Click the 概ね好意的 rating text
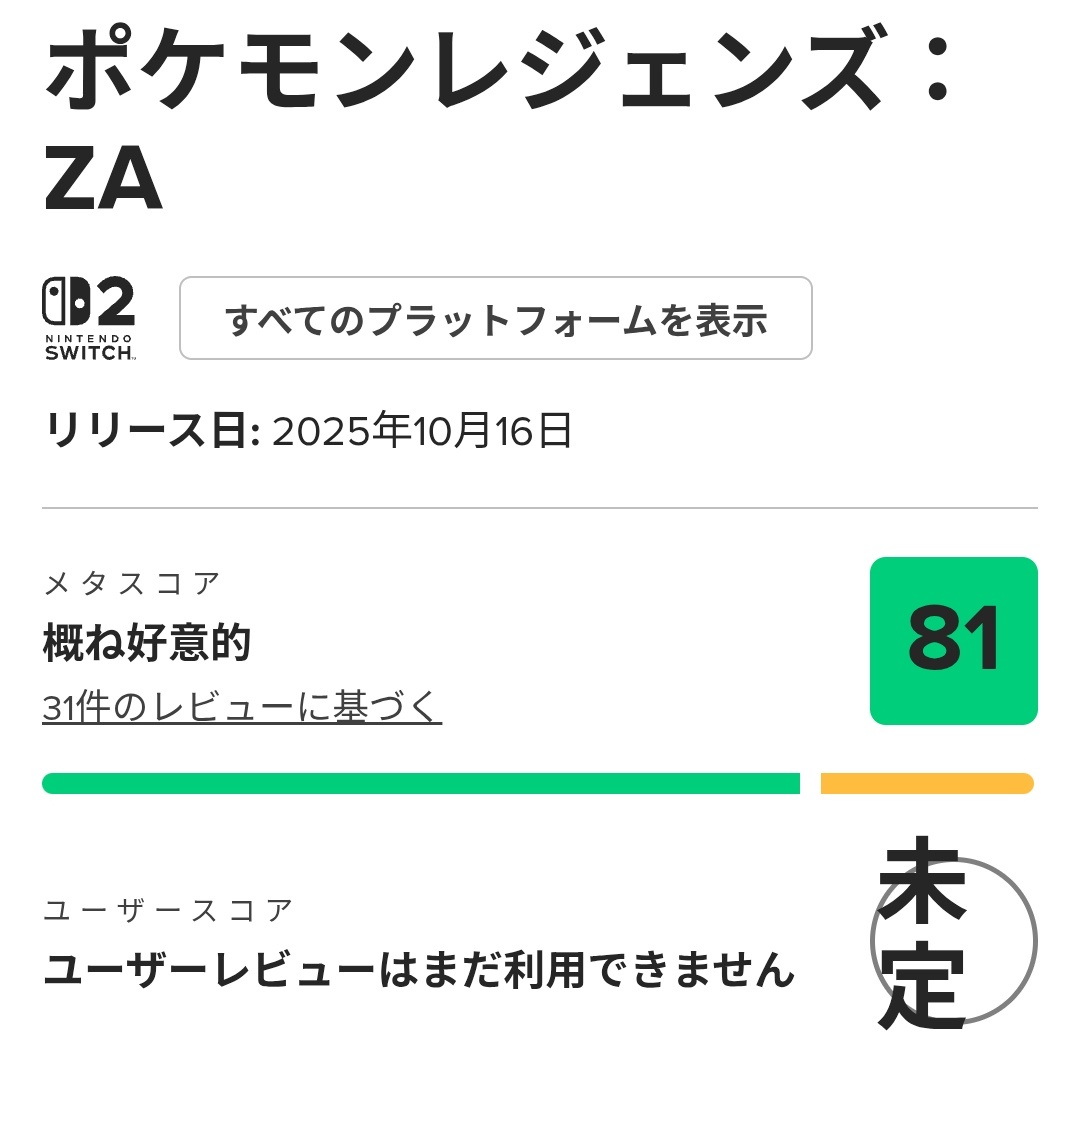Image resolution: width=1080 pixels, height=1122 pixels. [147, 643]
